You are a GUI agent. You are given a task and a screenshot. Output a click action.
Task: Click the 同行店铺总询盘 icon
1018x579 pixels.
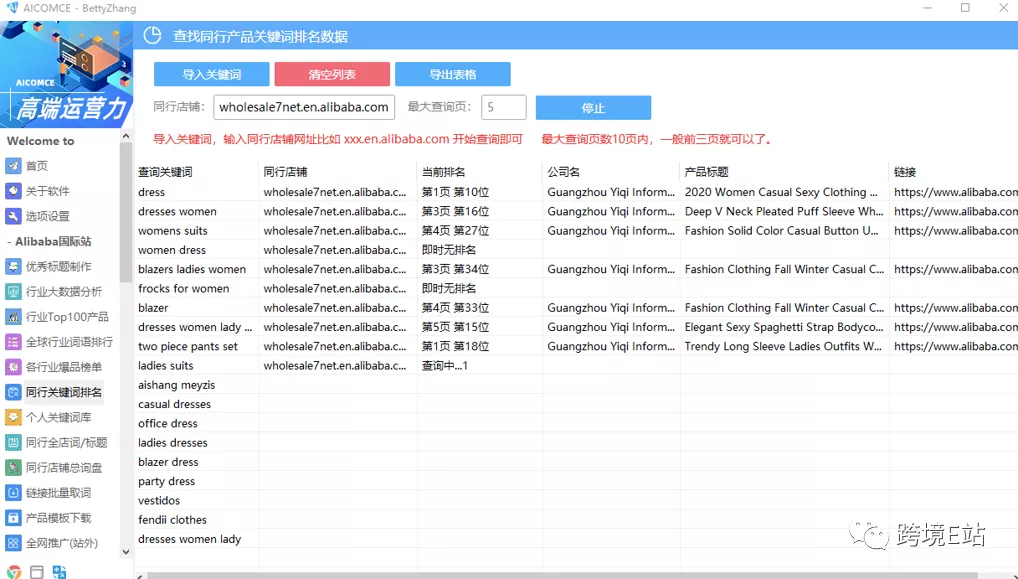(13, 467)
